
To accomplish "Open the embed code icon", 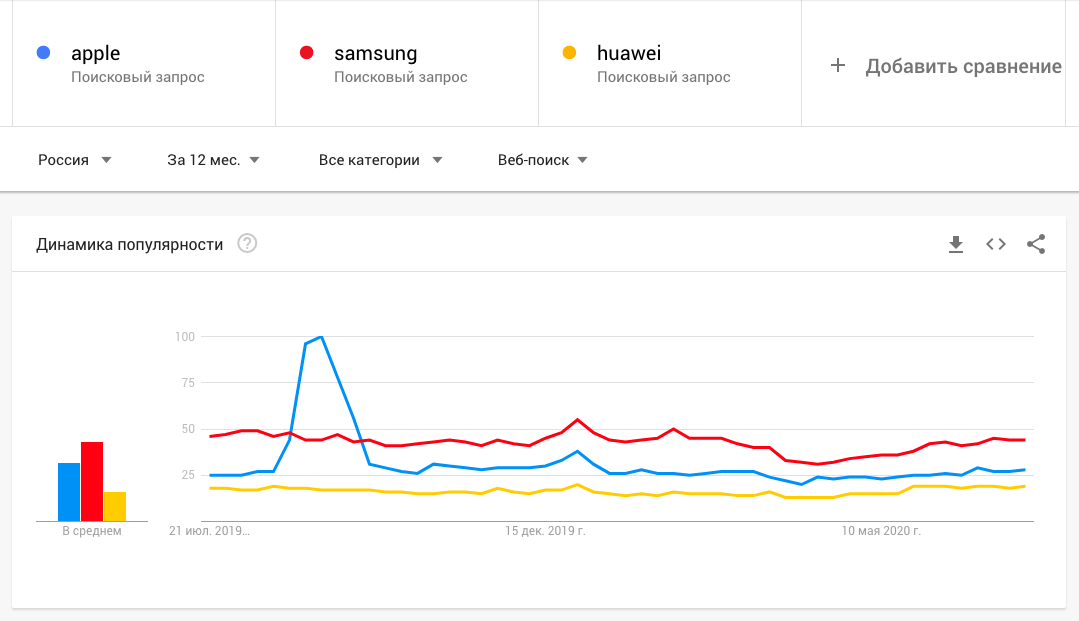I will pyautogui.click(x=996, y=244).
